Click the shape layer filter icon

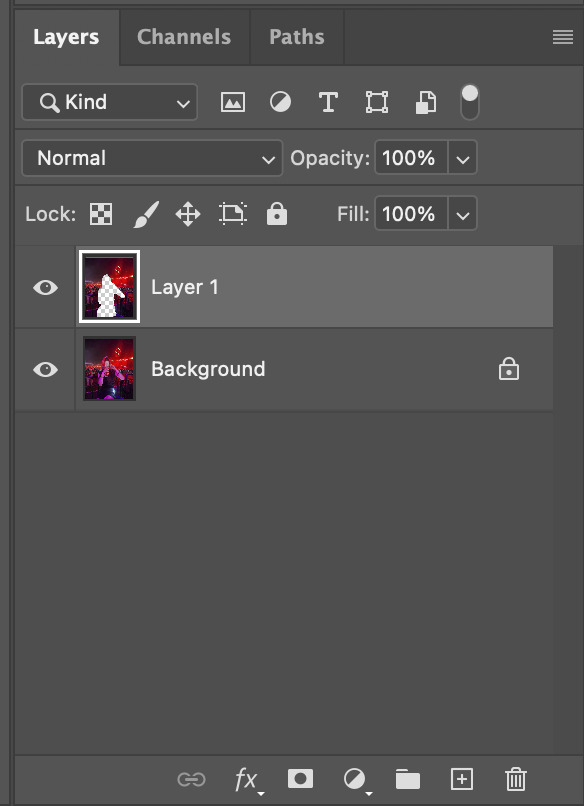[x=377, y=102]
